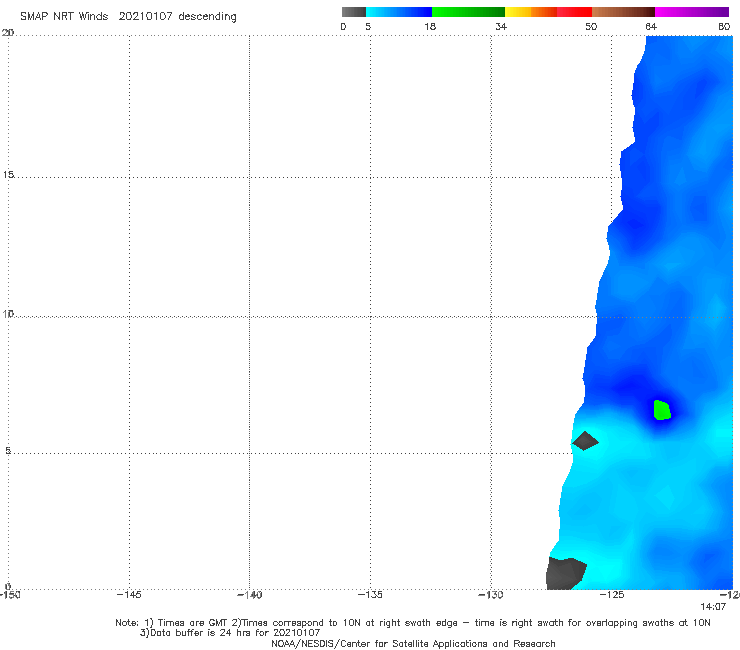Click the latitude axis label '15'
The width and height of the screenshot is (740, 650).
(x=8, y=175)
